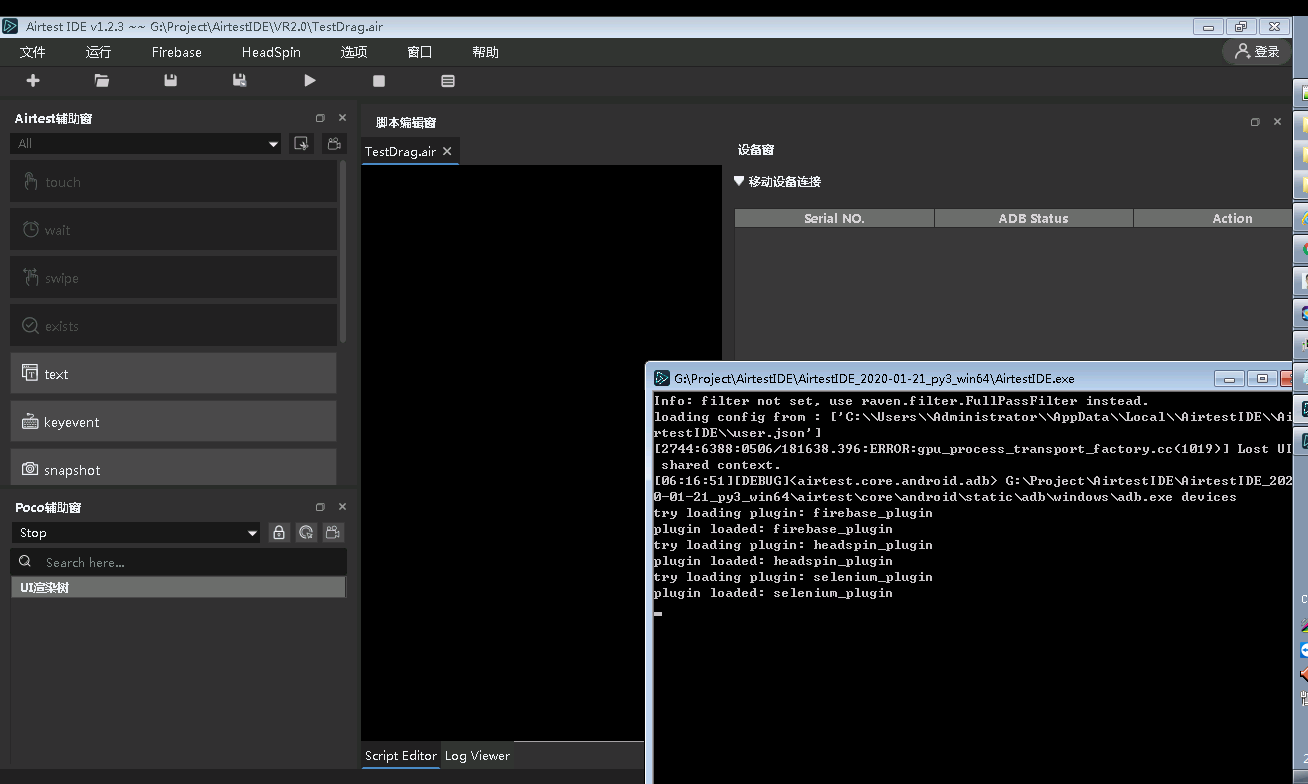
Task: Float the 脚本编辑窗 panel
Action: (x=1255, y=122)
